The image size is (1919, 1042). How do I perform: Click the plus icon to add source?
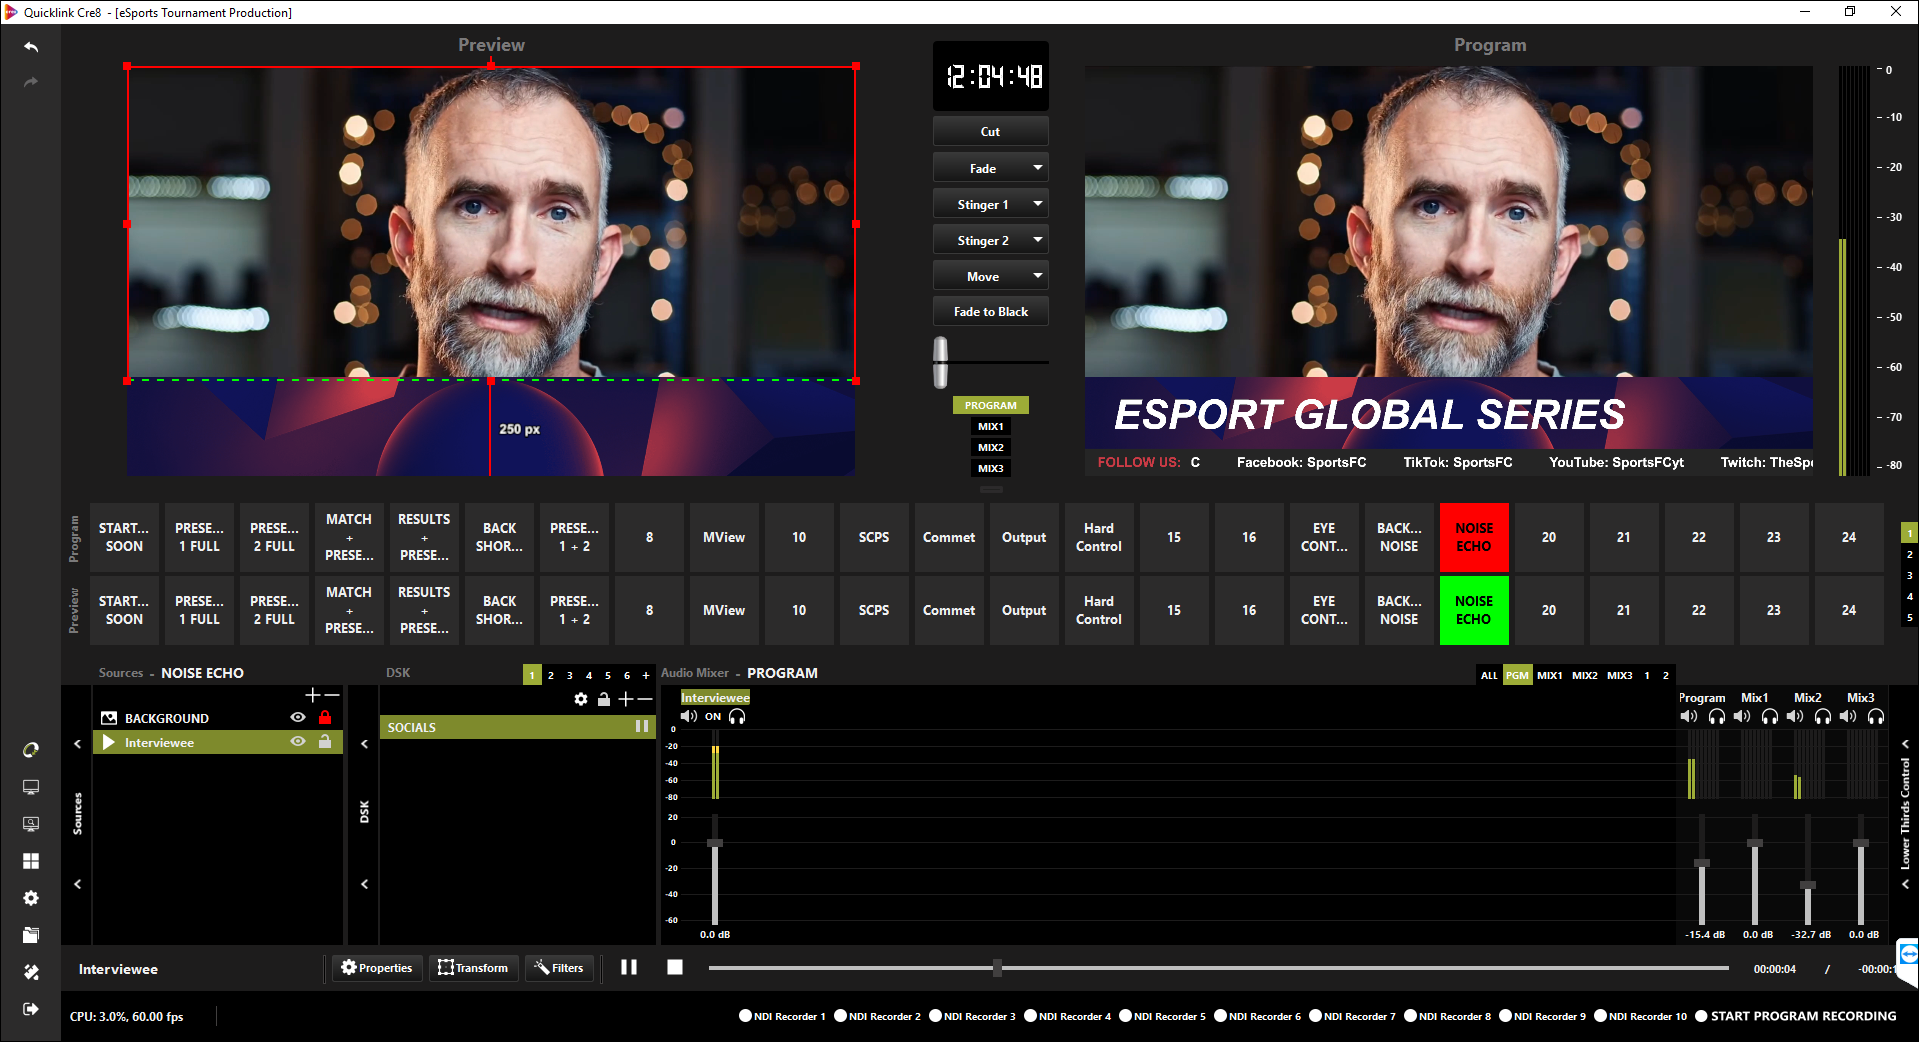click(313, 695)
